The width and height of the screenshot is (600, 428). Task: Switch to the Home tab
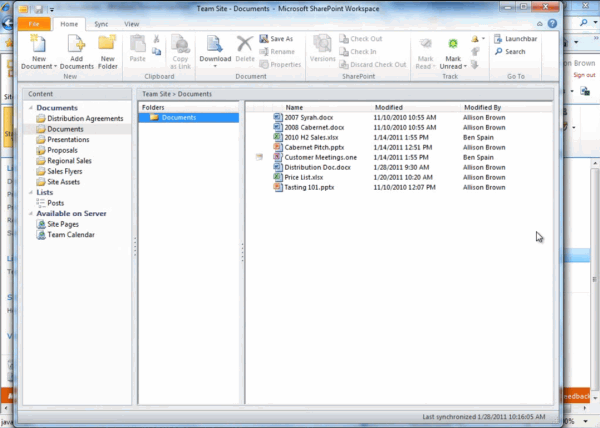(x=69, y=24)
